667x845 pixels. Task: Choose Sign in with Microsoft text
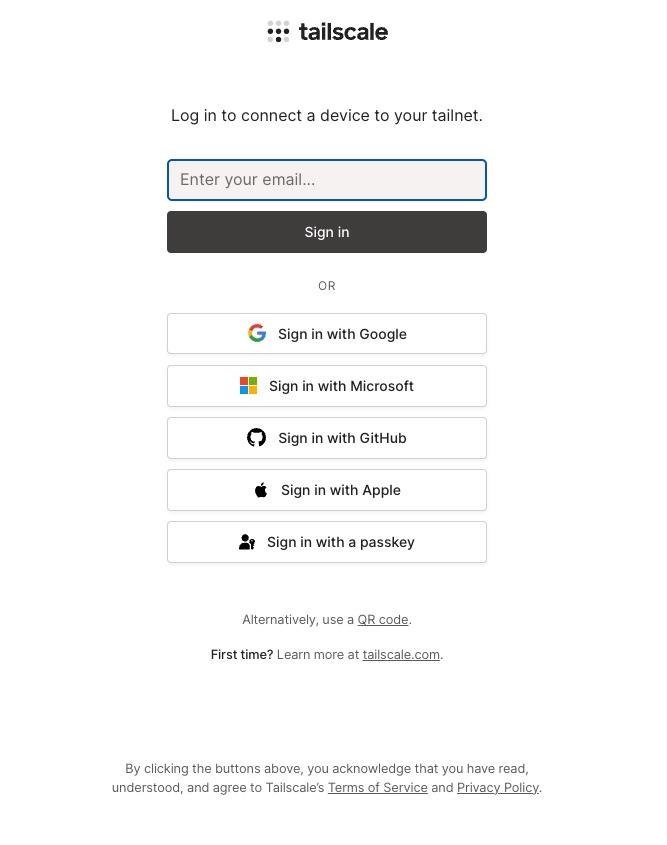coord(341,386)
